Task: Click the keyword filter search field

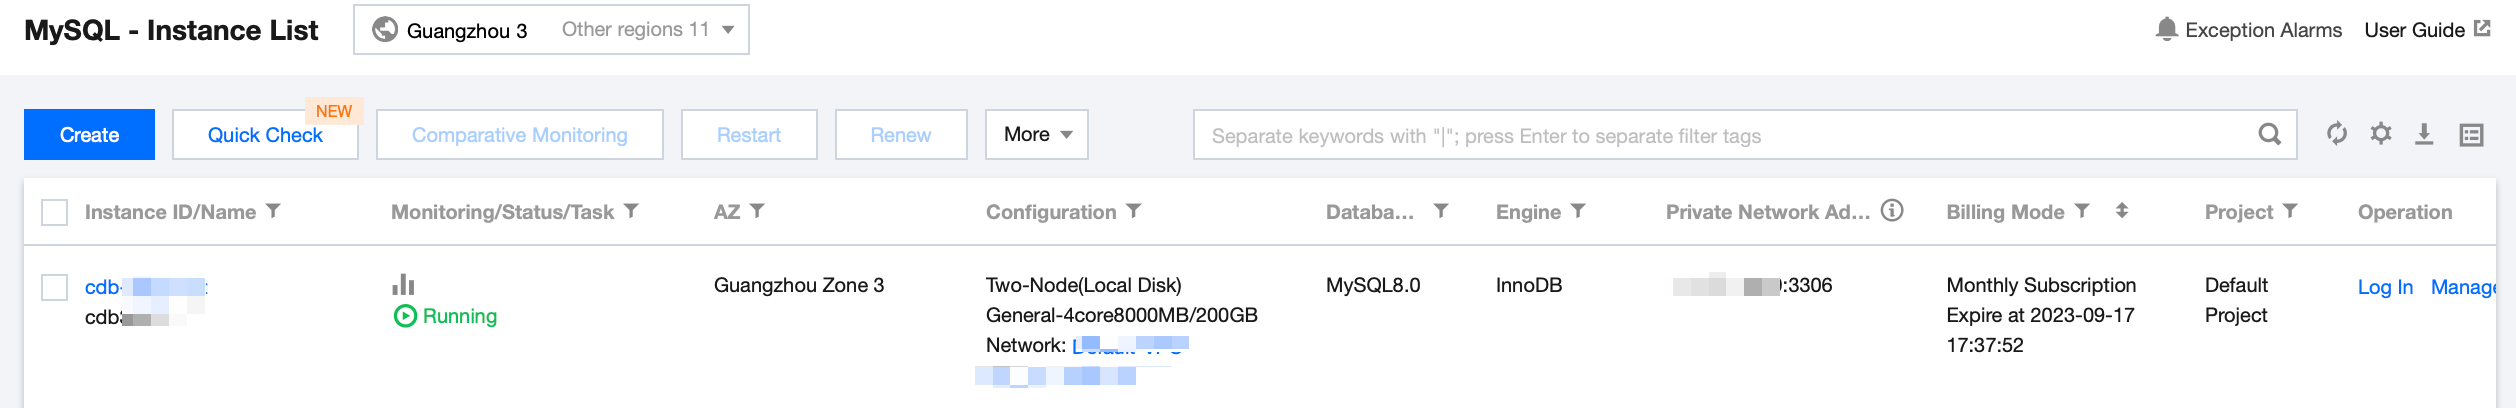Action: coord(1720,136)
